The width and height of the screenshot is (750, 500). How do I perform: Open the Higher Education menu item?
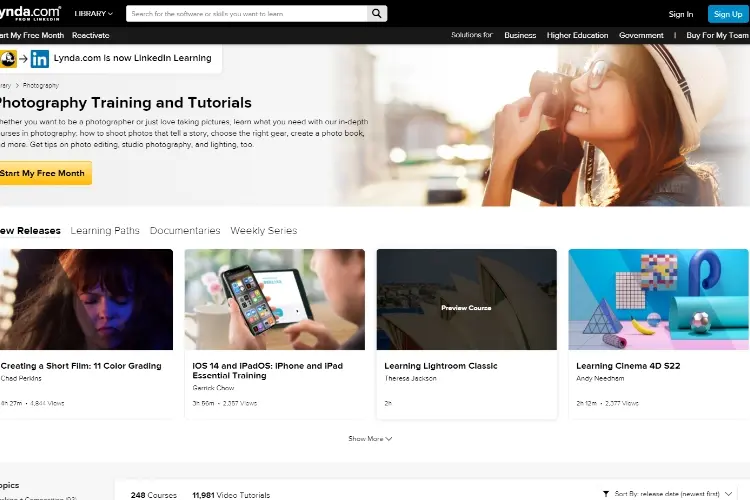coord(577,35)
